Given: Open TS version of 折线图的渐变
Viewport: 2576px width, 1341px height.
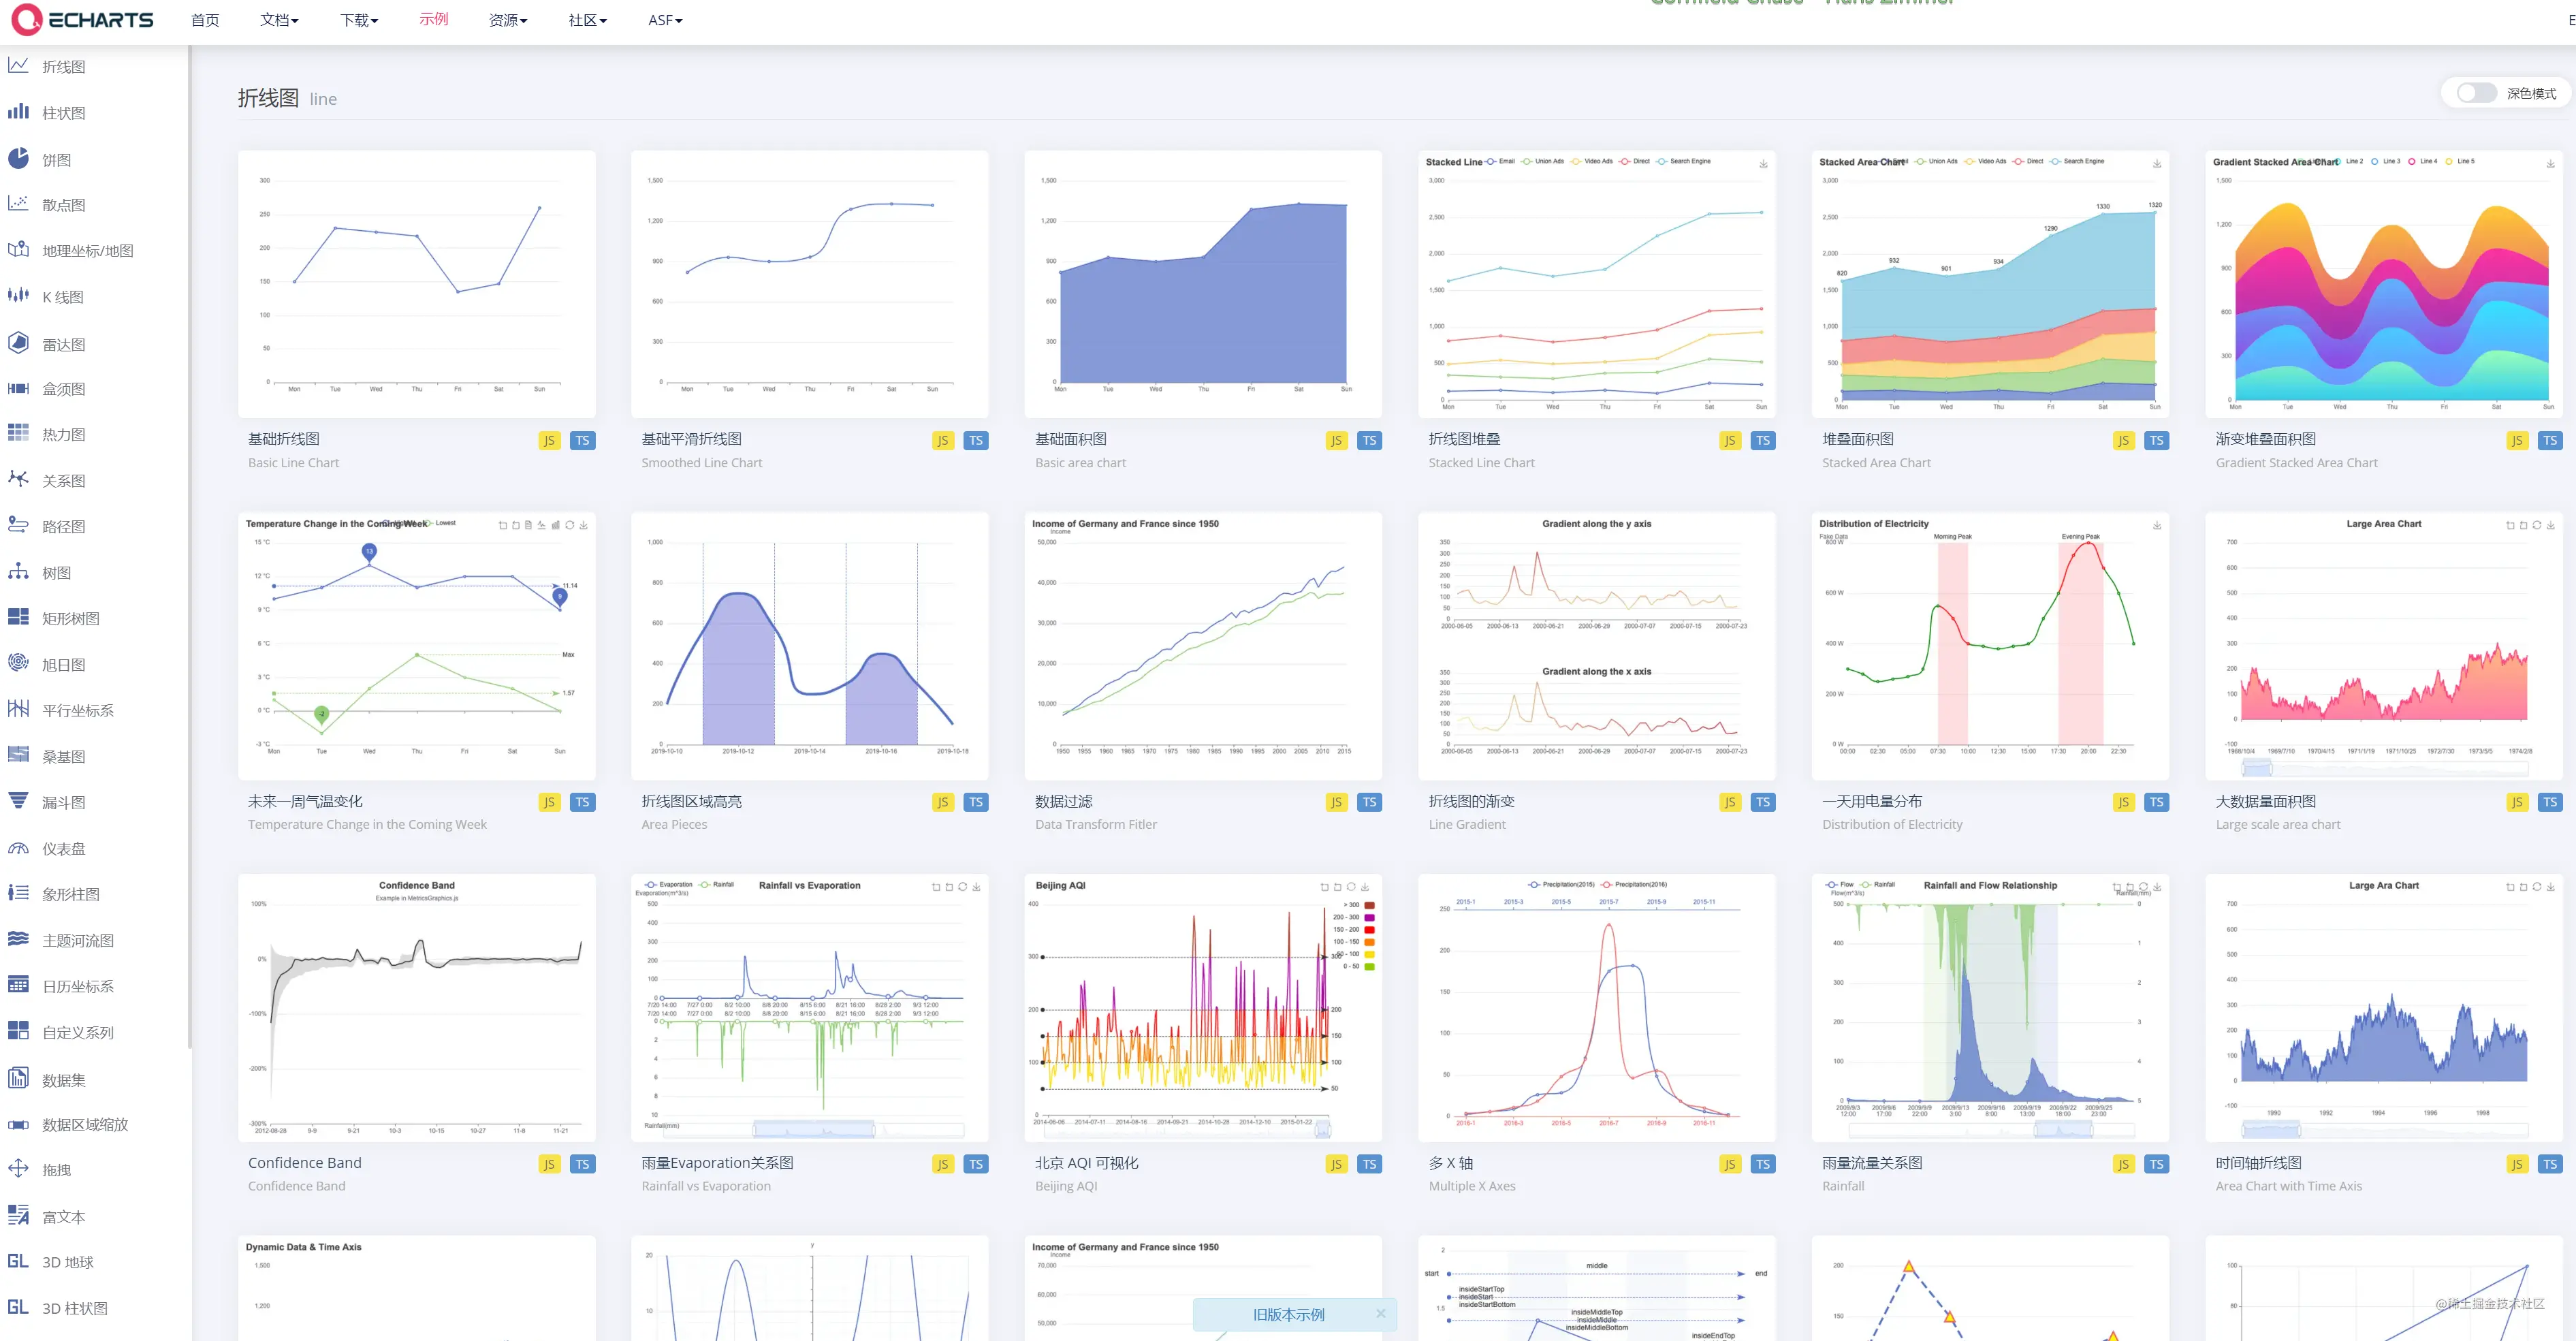Looking at the screenshot, I should click(x=1763, y=802).
